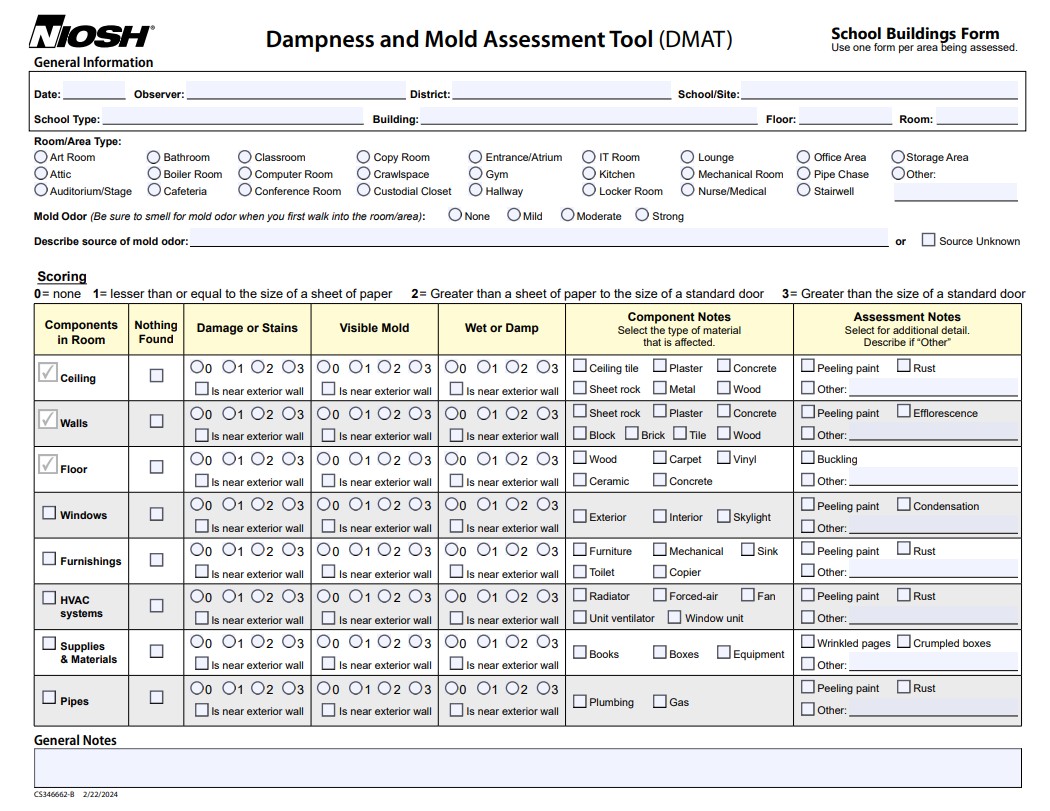This screenshot has width=1050, height=811.
Task: Check Wrinkled pages in Supplies row
Action: coord(808,642)
